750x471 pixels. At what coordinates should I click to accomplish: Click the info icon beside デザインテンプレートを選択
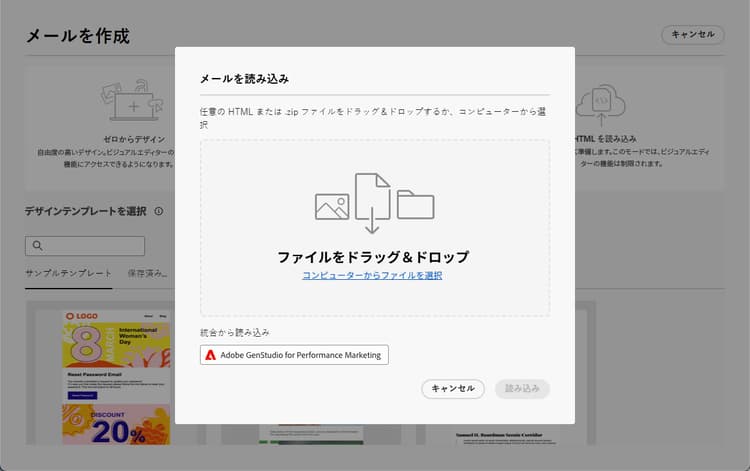coord(159,211)
